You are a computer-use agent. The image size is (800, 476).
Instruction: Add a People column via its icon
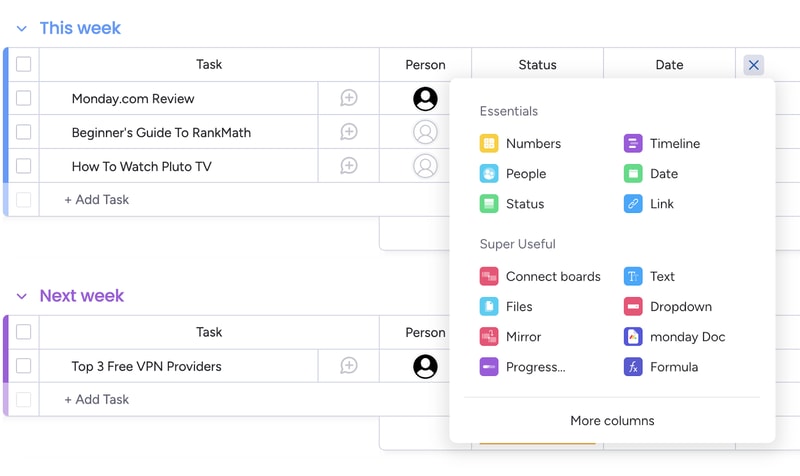tap(489, 173)
